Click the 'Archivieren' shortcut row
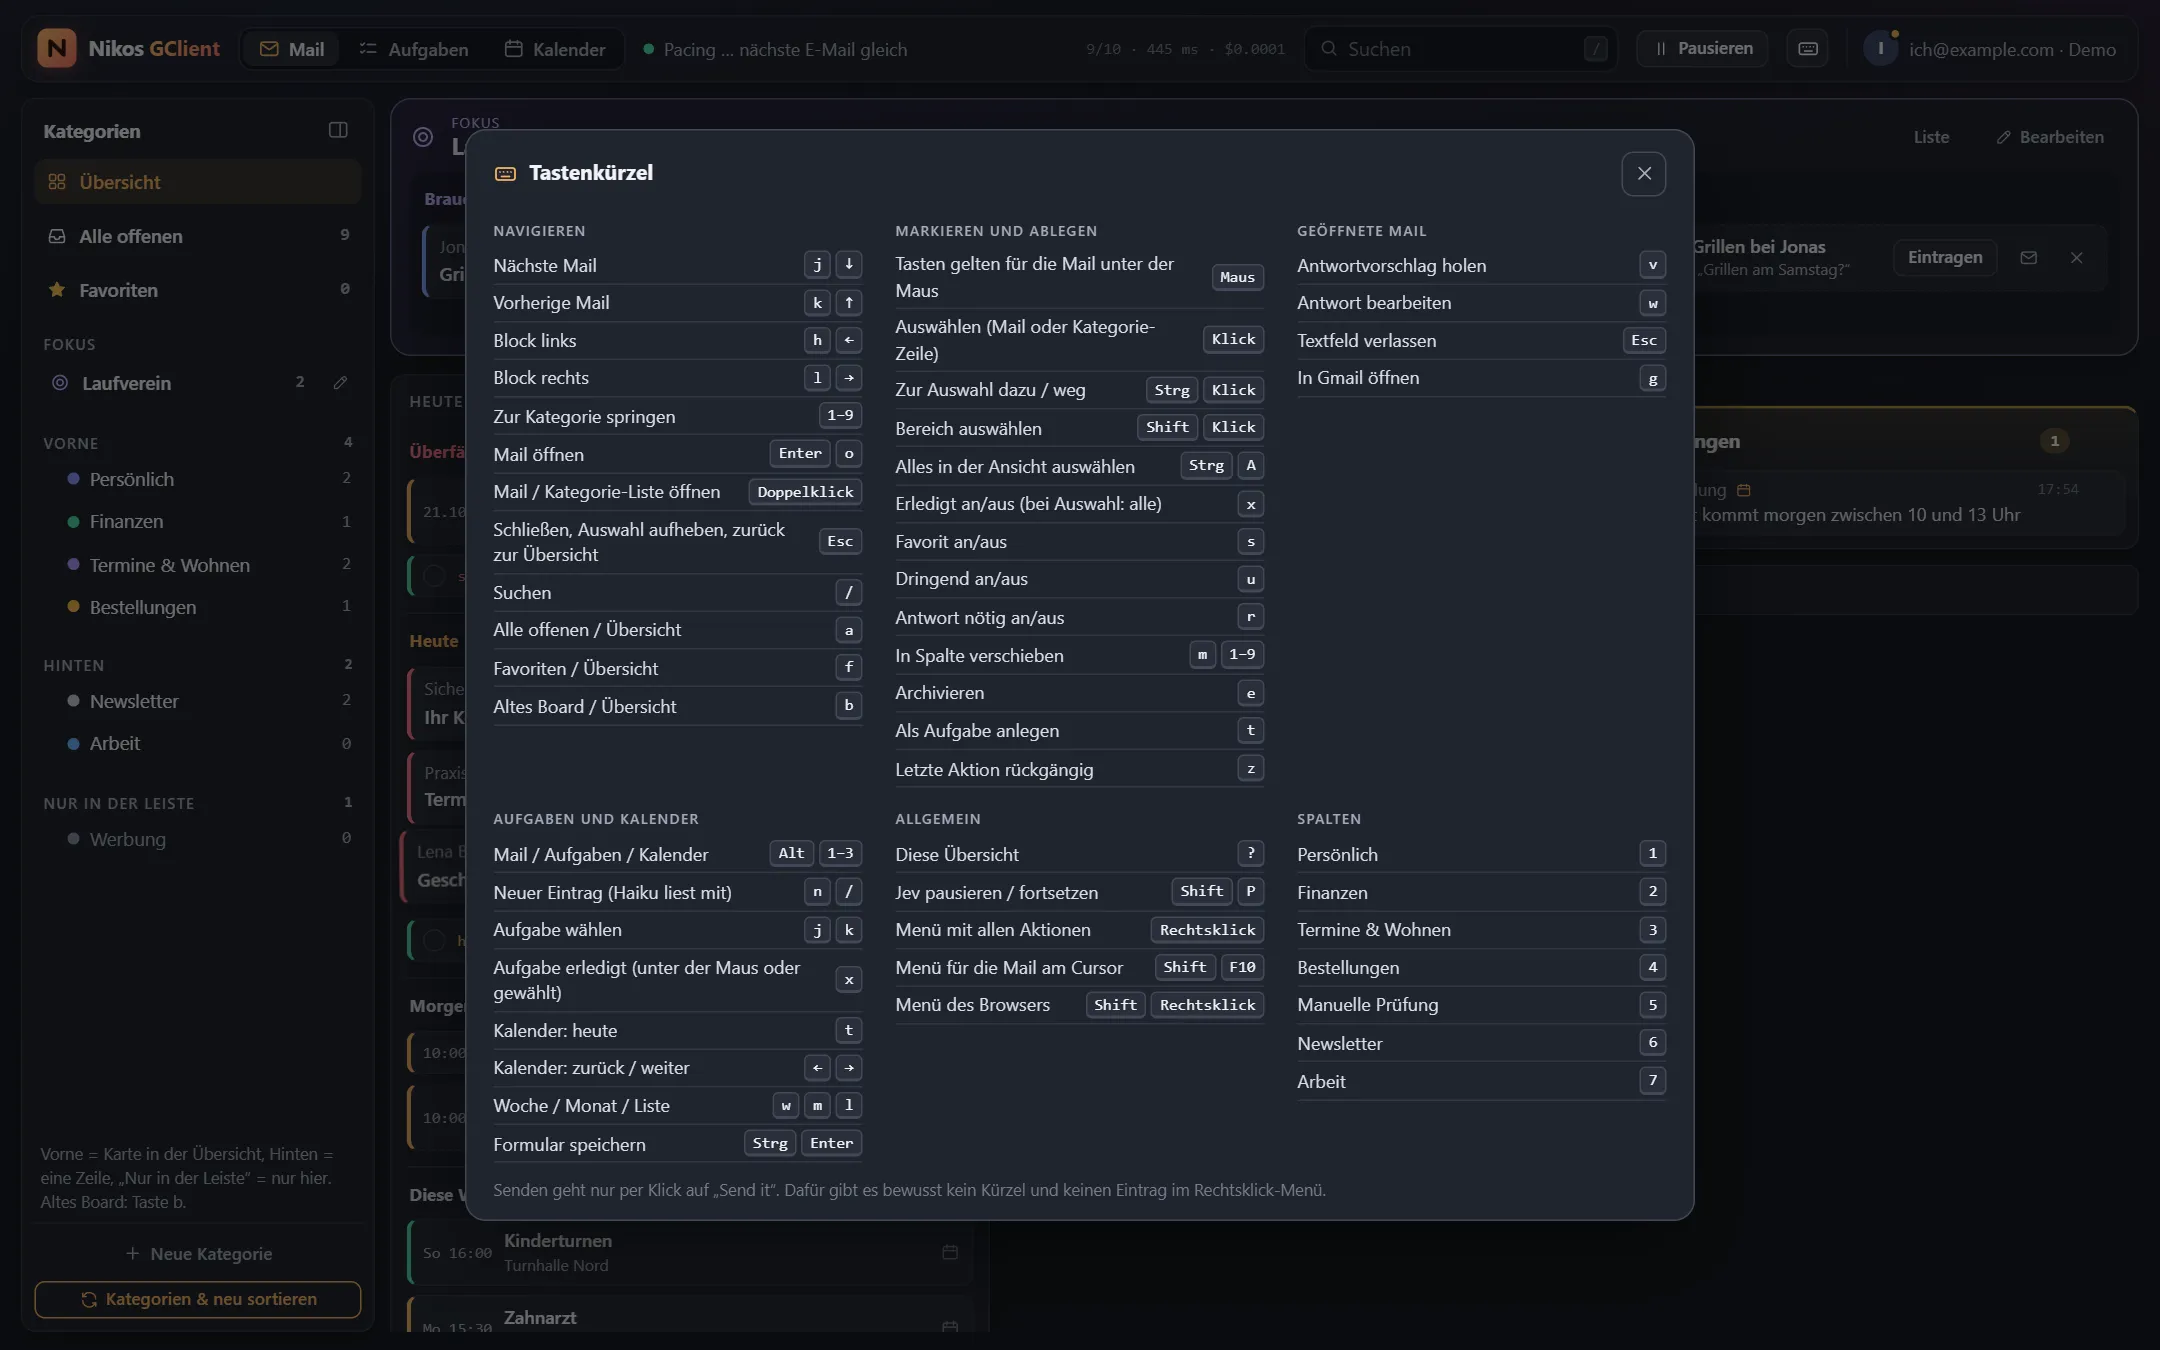Screen dimensions: 2160x1350 coord(1079,693)
